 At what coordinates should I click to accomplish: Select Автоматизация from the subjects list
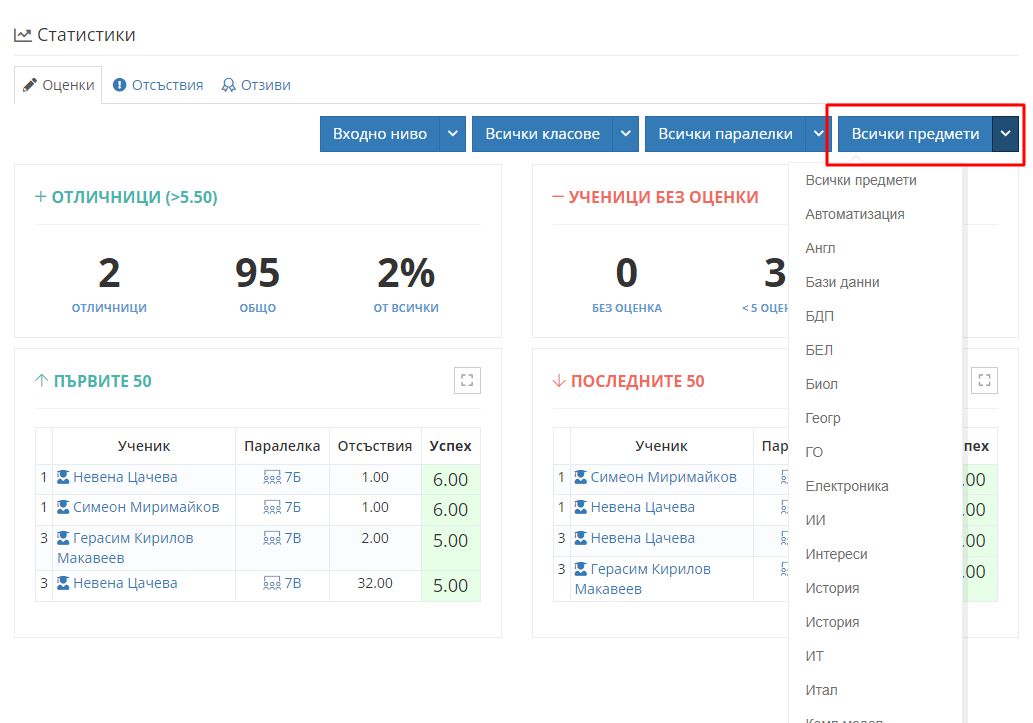(855, 214)
